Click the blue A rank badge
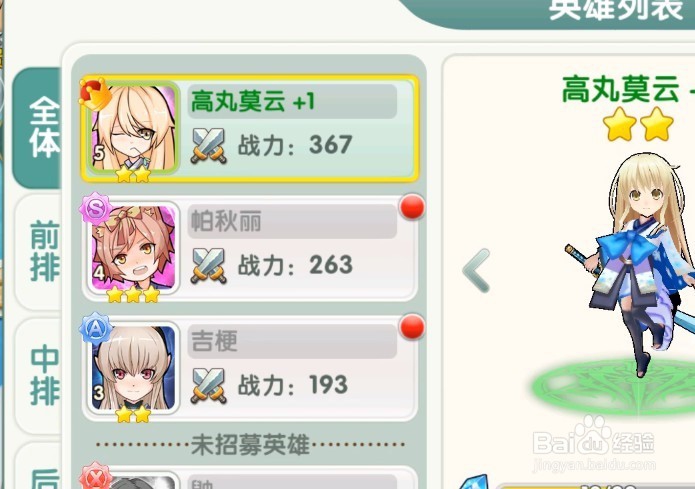The width and height of the screenshot is (695, 489). [x=95, y=329]
